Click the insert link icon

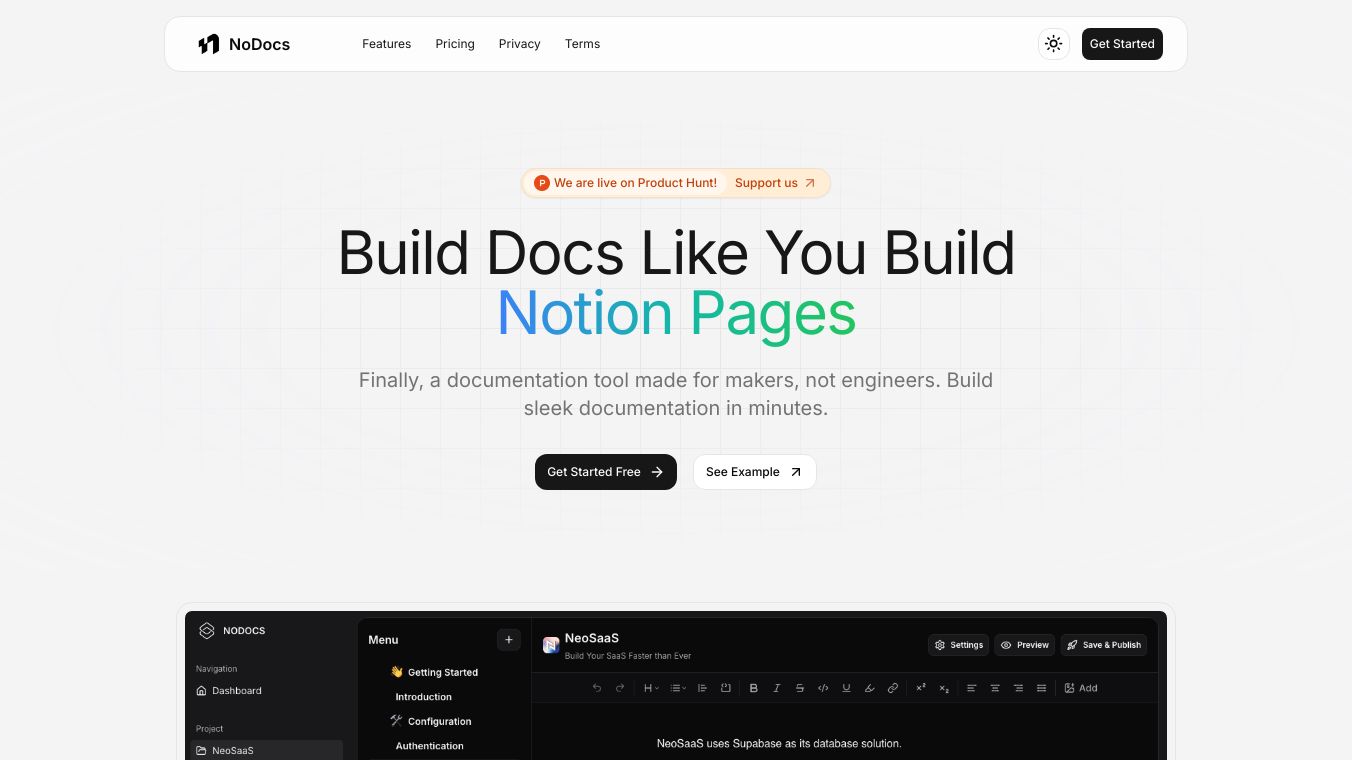(x=893, y=688)
